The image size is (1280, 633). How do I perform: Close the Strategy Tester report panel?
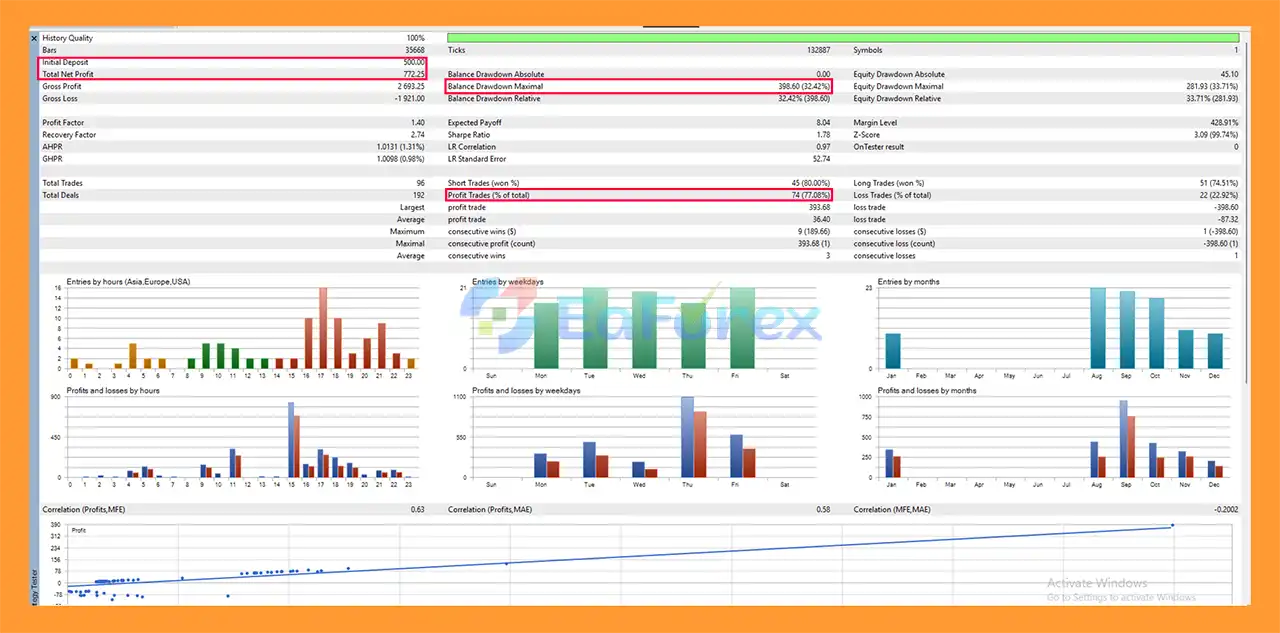point(34,38)
